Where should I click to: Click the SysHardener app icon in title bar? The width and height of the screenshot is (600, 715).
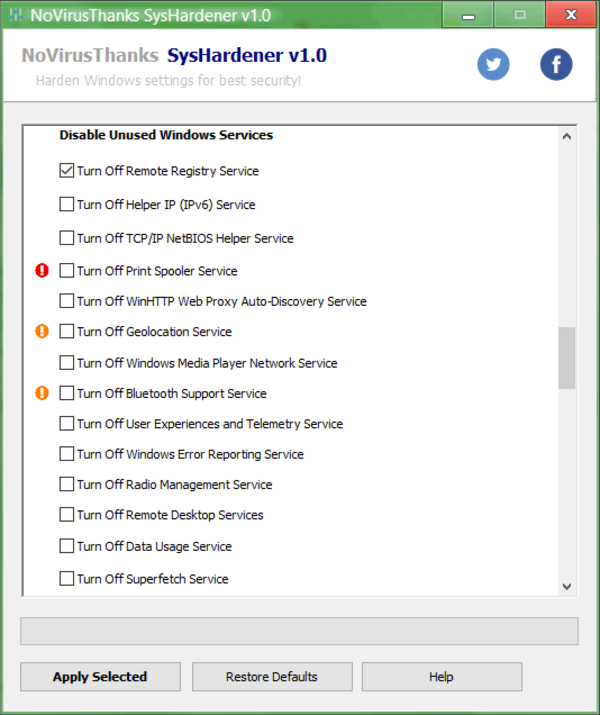tap(16, 15)
